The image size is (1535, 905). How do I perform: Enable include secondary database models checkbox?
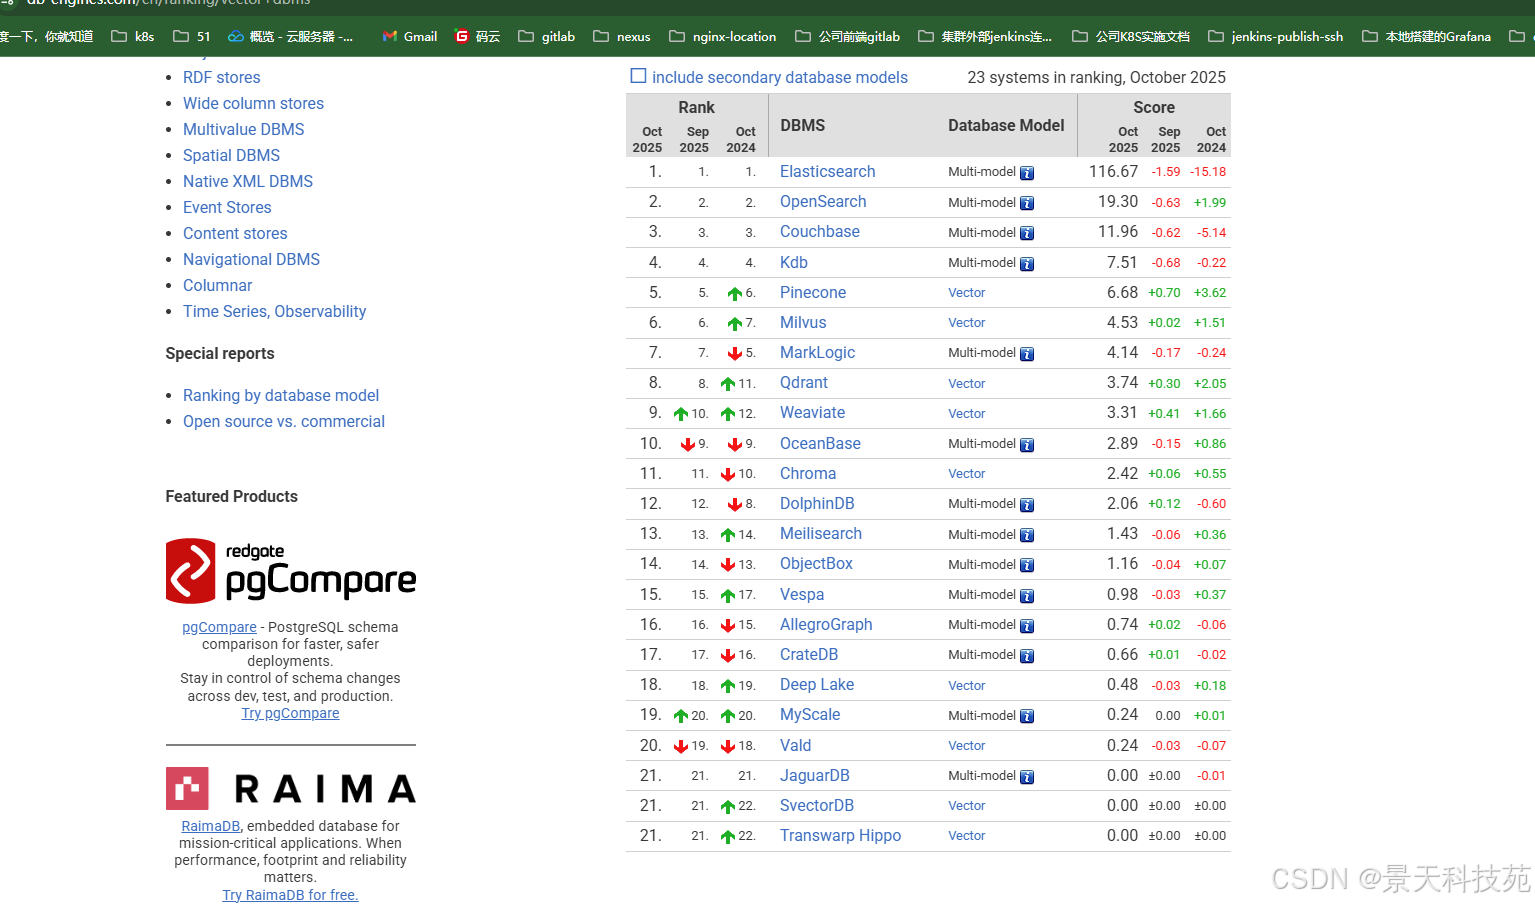pos(638,76)
